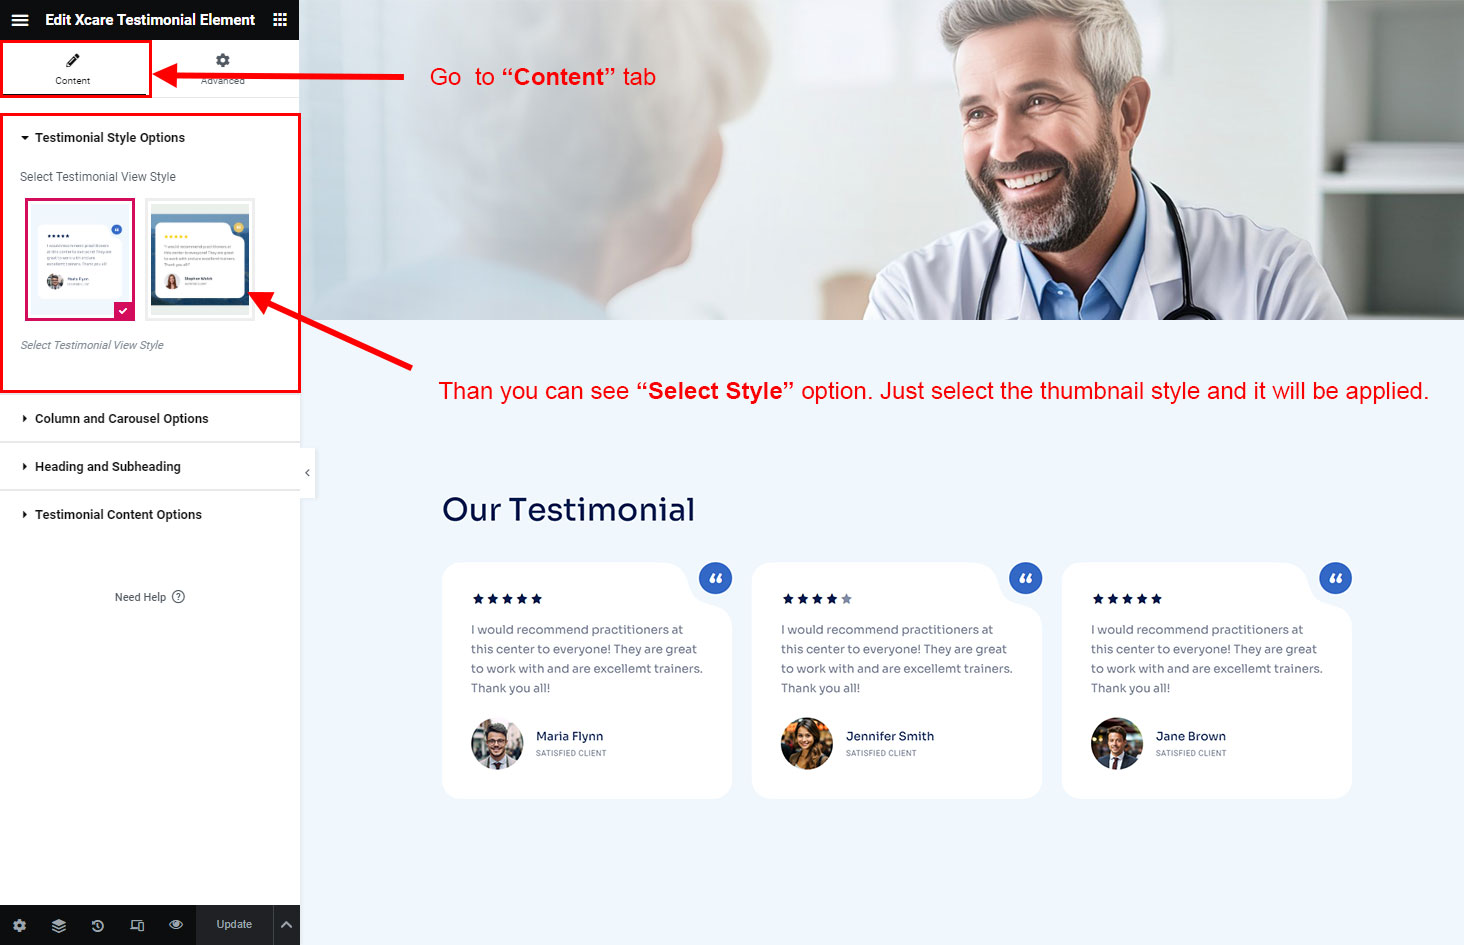Expand Heading and Subheading section
1464x945 pixels.
(107, 467)
